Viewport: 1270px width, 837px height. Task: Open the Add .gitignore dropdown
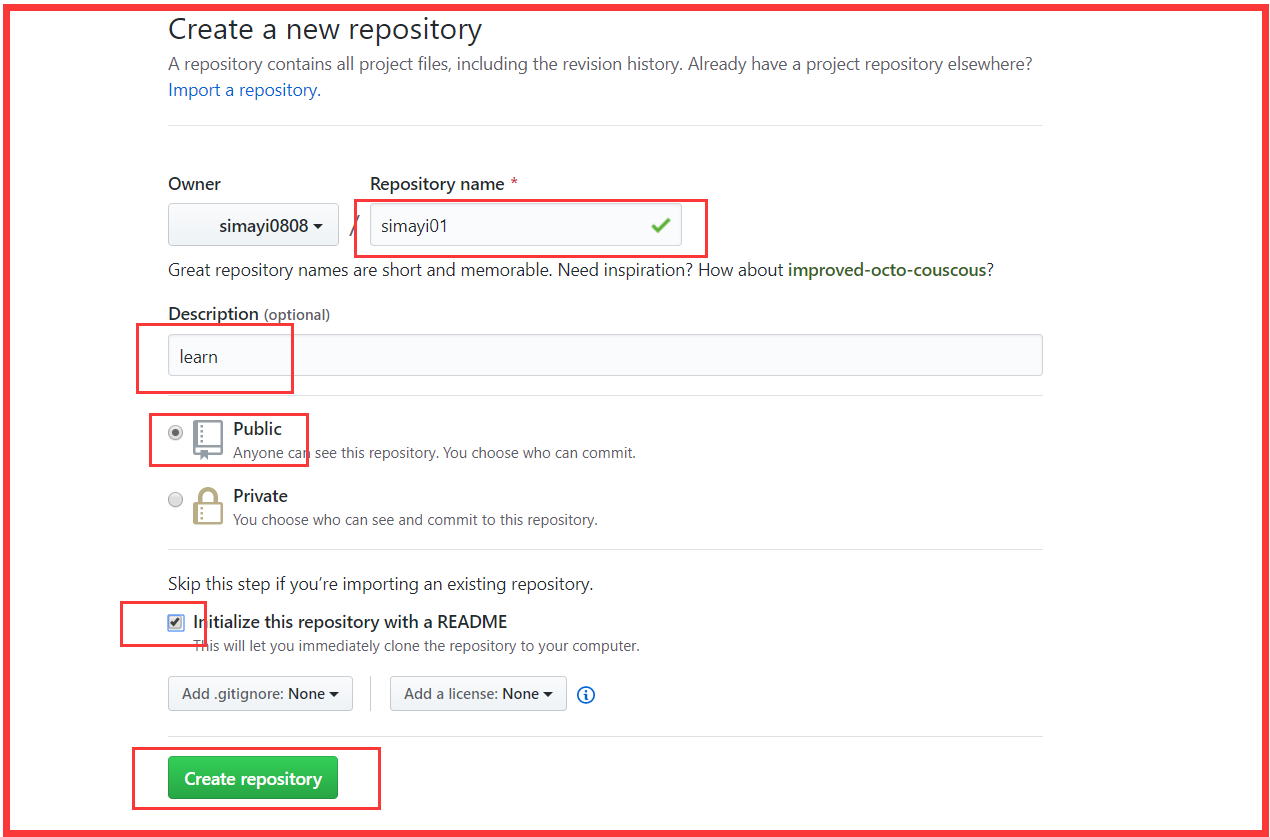click(260, 693)
